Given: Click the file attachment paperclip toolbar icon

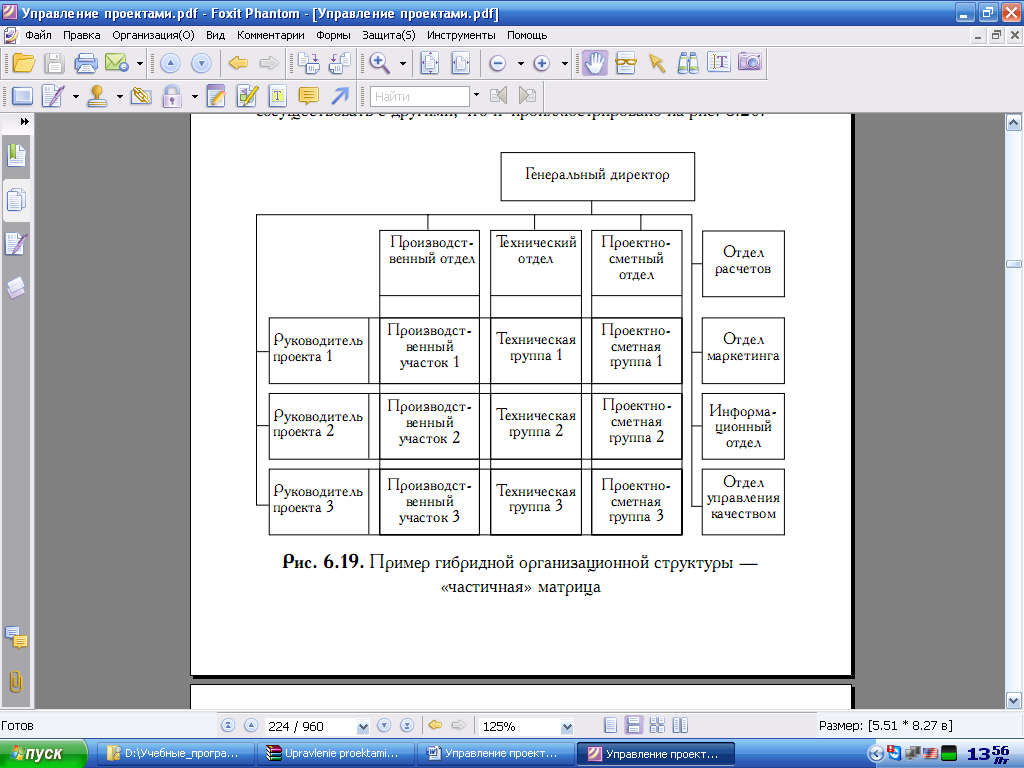Looking at the screenshot, I should click(140, 97).
